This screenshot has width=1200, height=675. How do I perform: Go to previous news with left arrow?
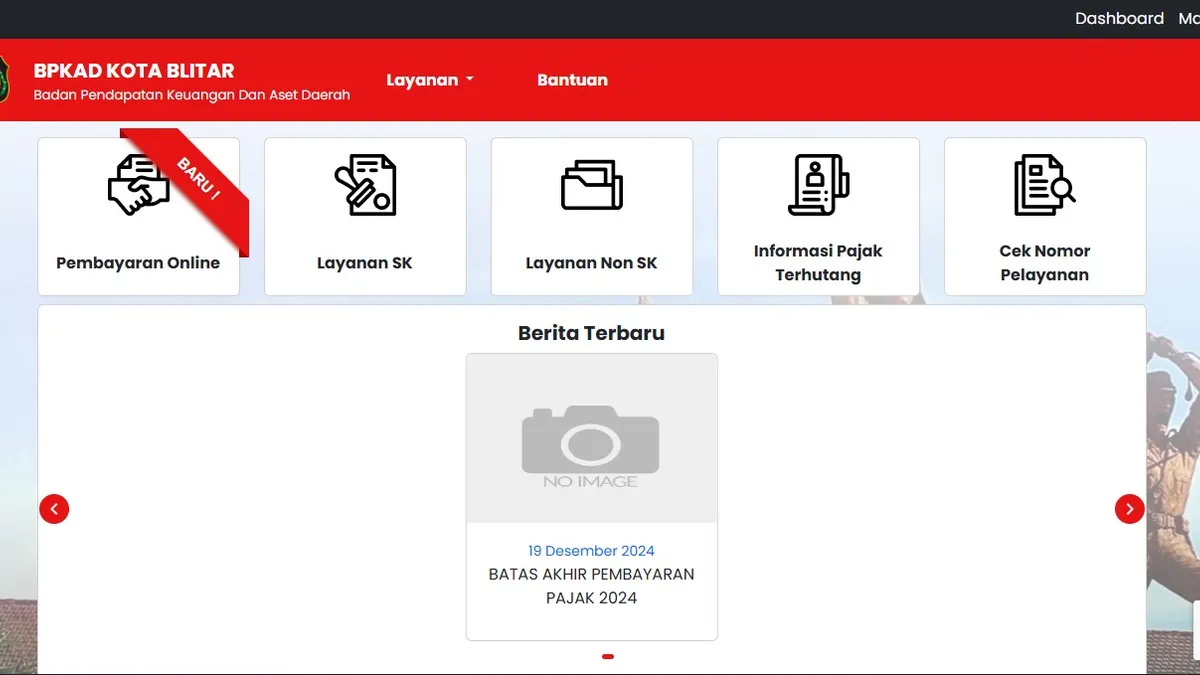click(x=54, y=509)
